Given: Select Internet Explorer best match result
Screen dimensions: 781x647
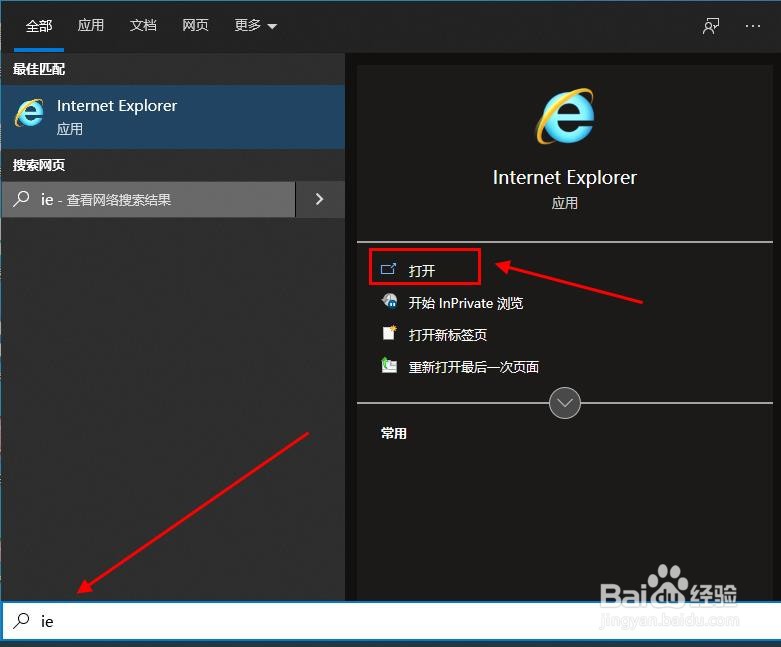Looking at the screenshot, I should [x=173, y=117].
